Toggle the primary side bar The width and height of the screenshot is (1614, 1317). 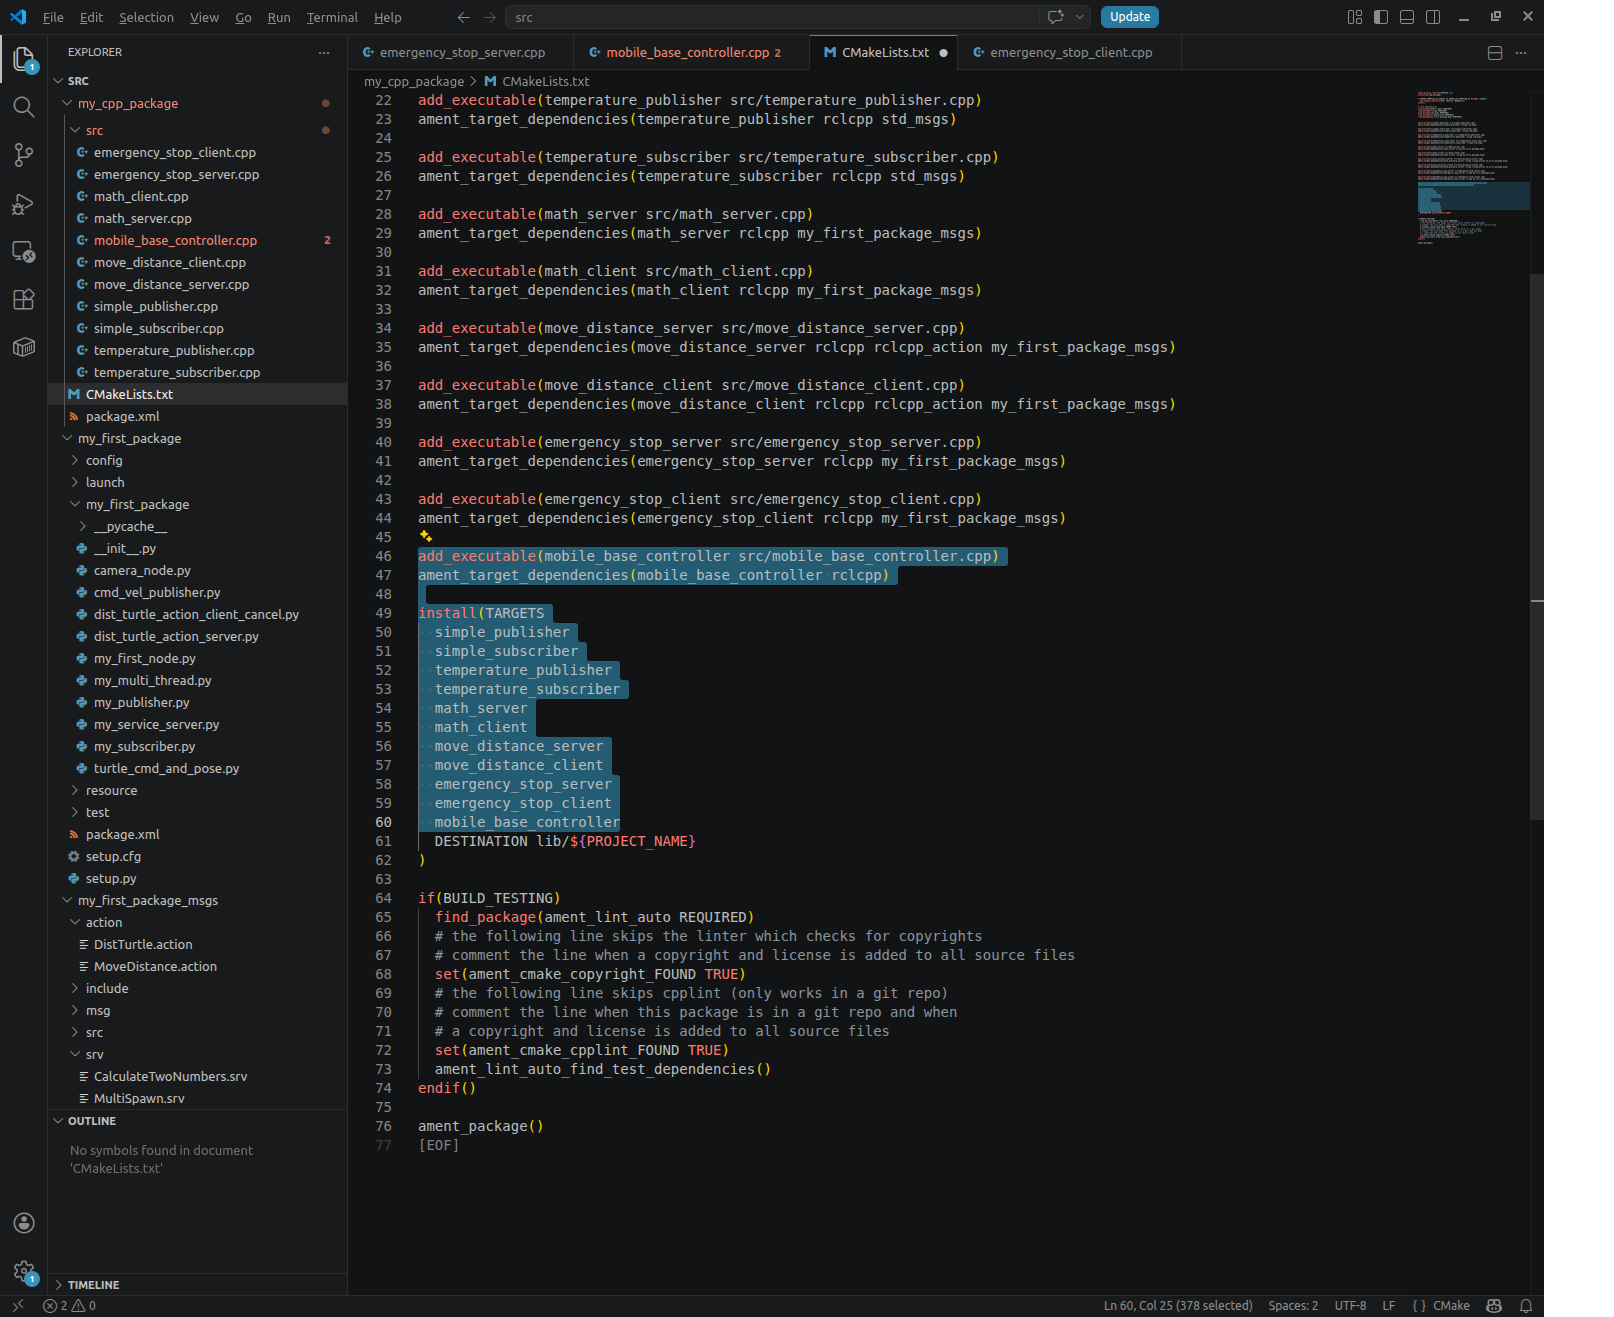pos(1381,17)
